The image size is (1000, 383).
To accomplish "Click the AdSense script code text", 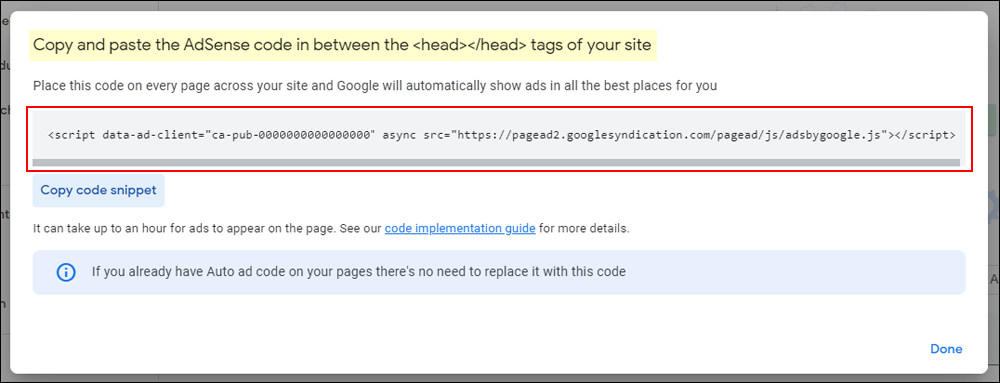I will [501, 135].
